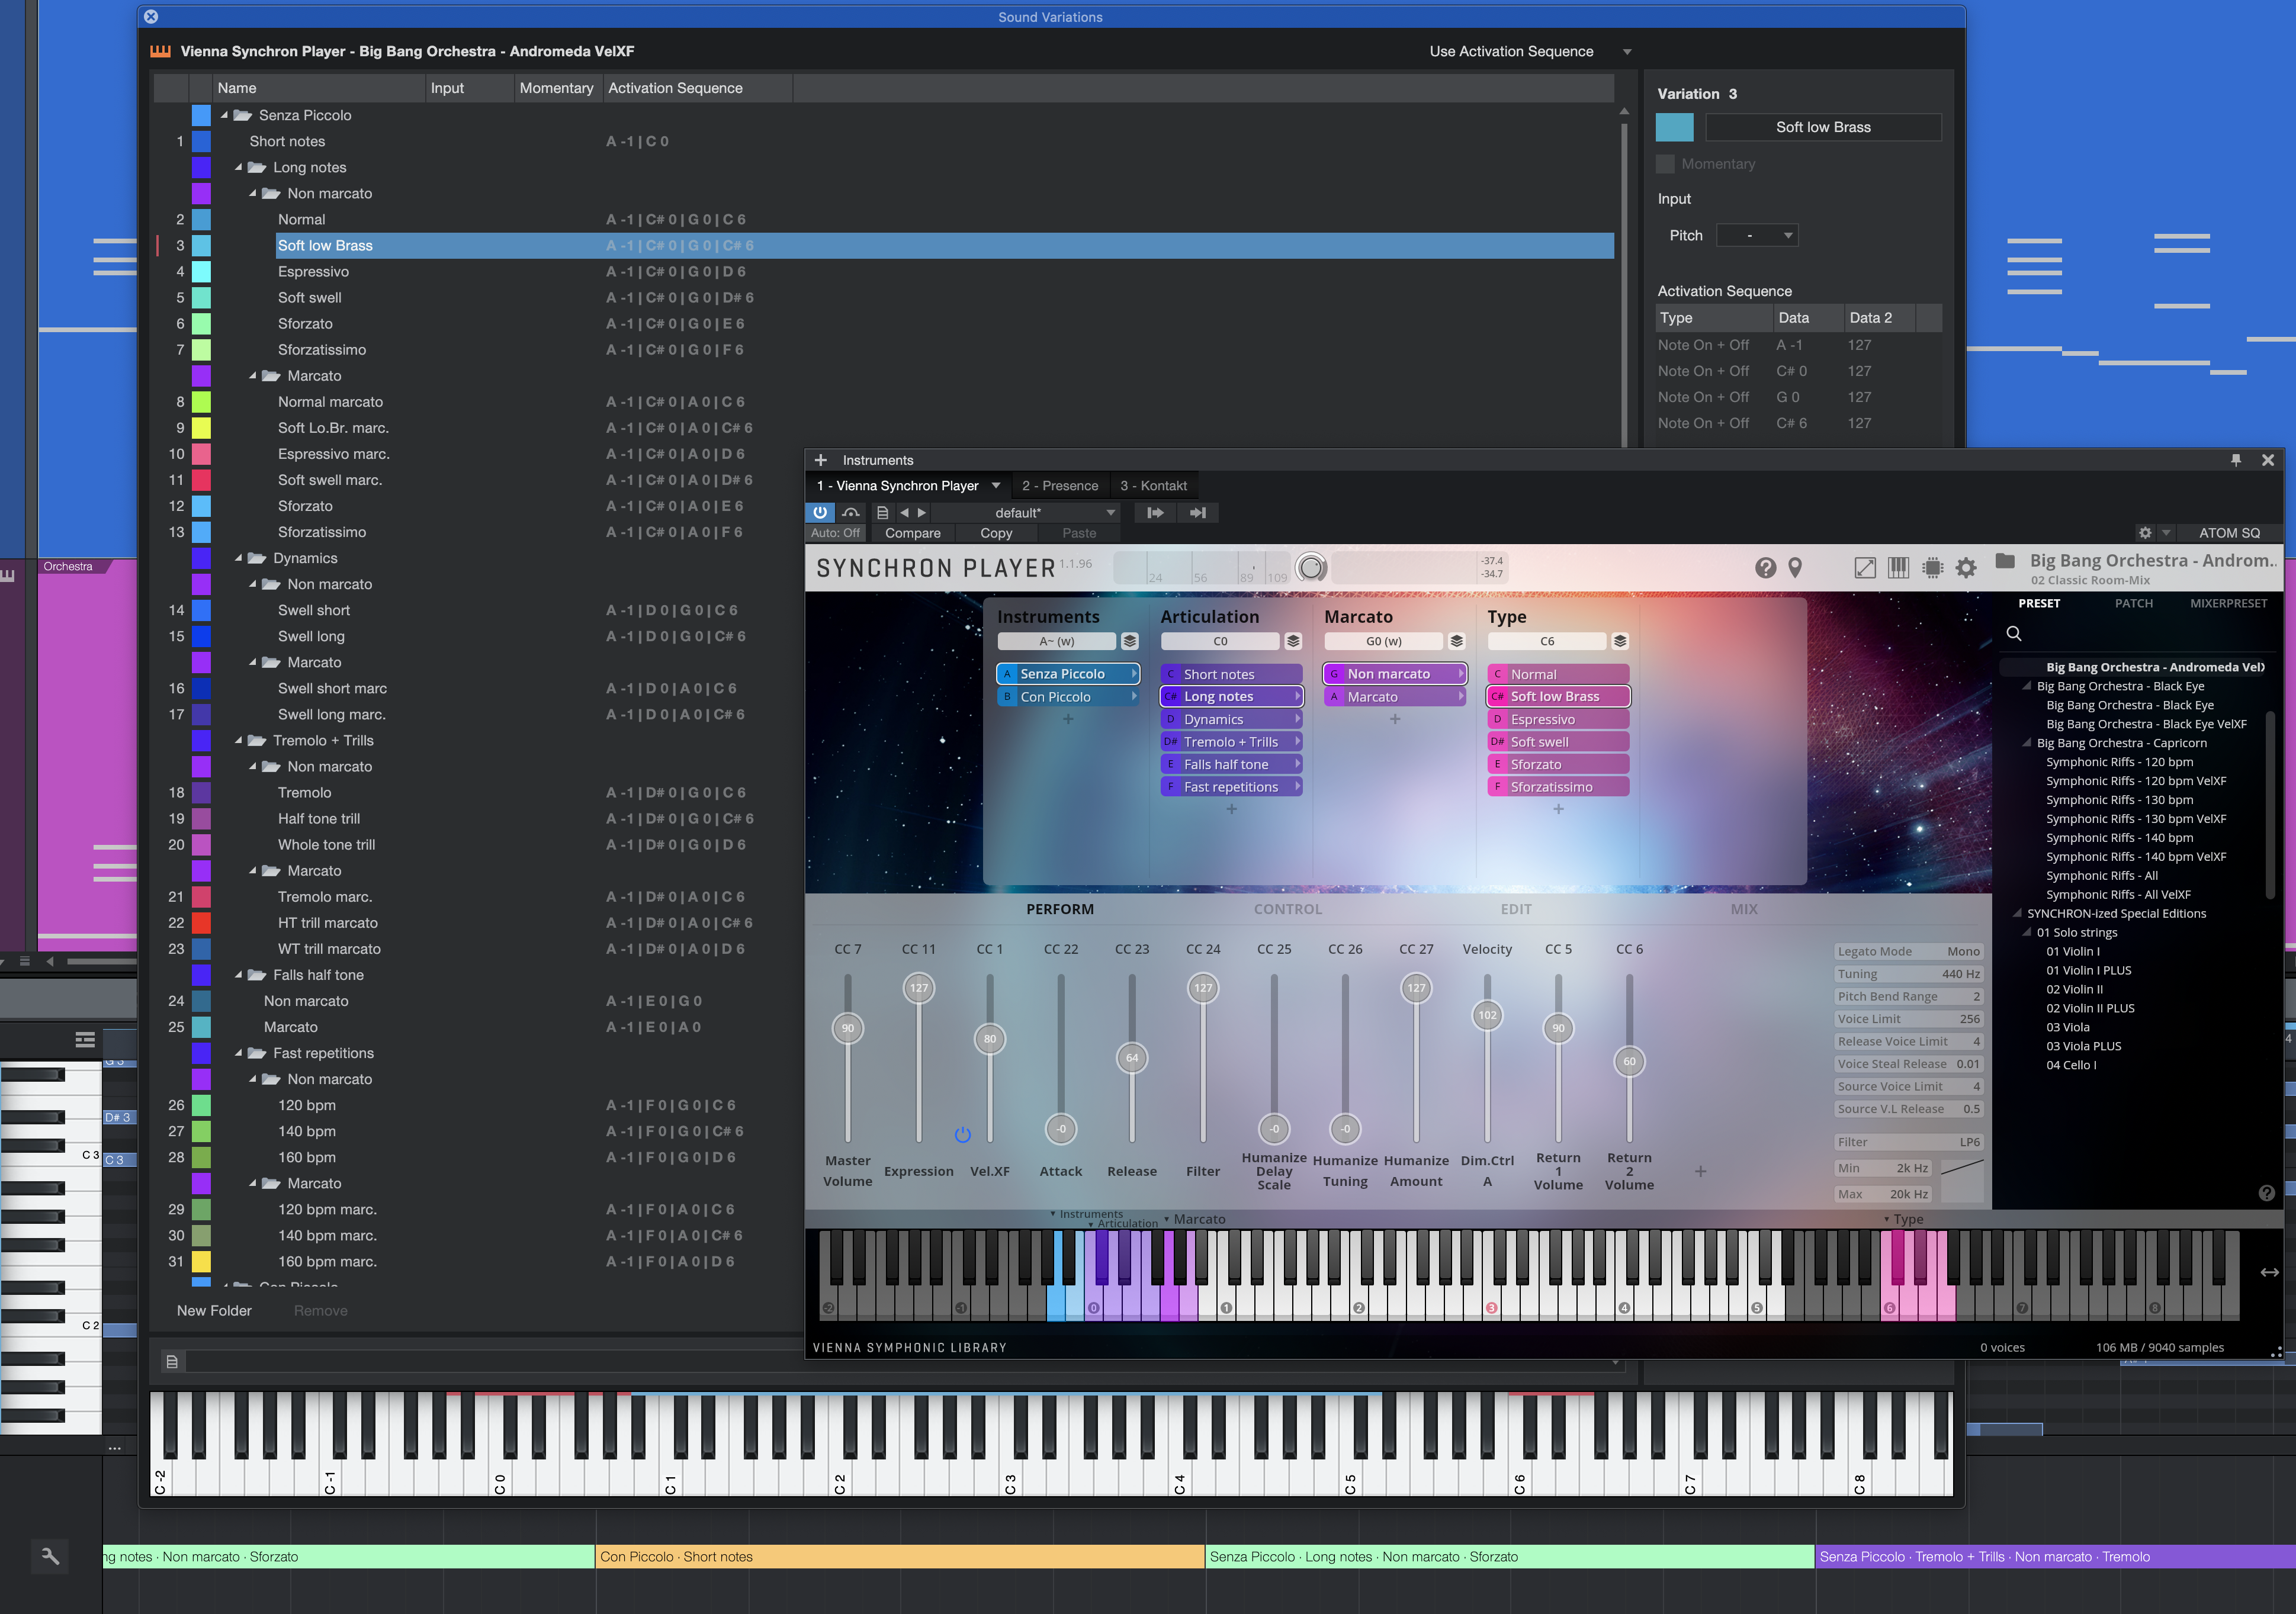Open Synchron Player settings gear
The height and width of the screenshot is (1614, 2296).
(1966, 568)
